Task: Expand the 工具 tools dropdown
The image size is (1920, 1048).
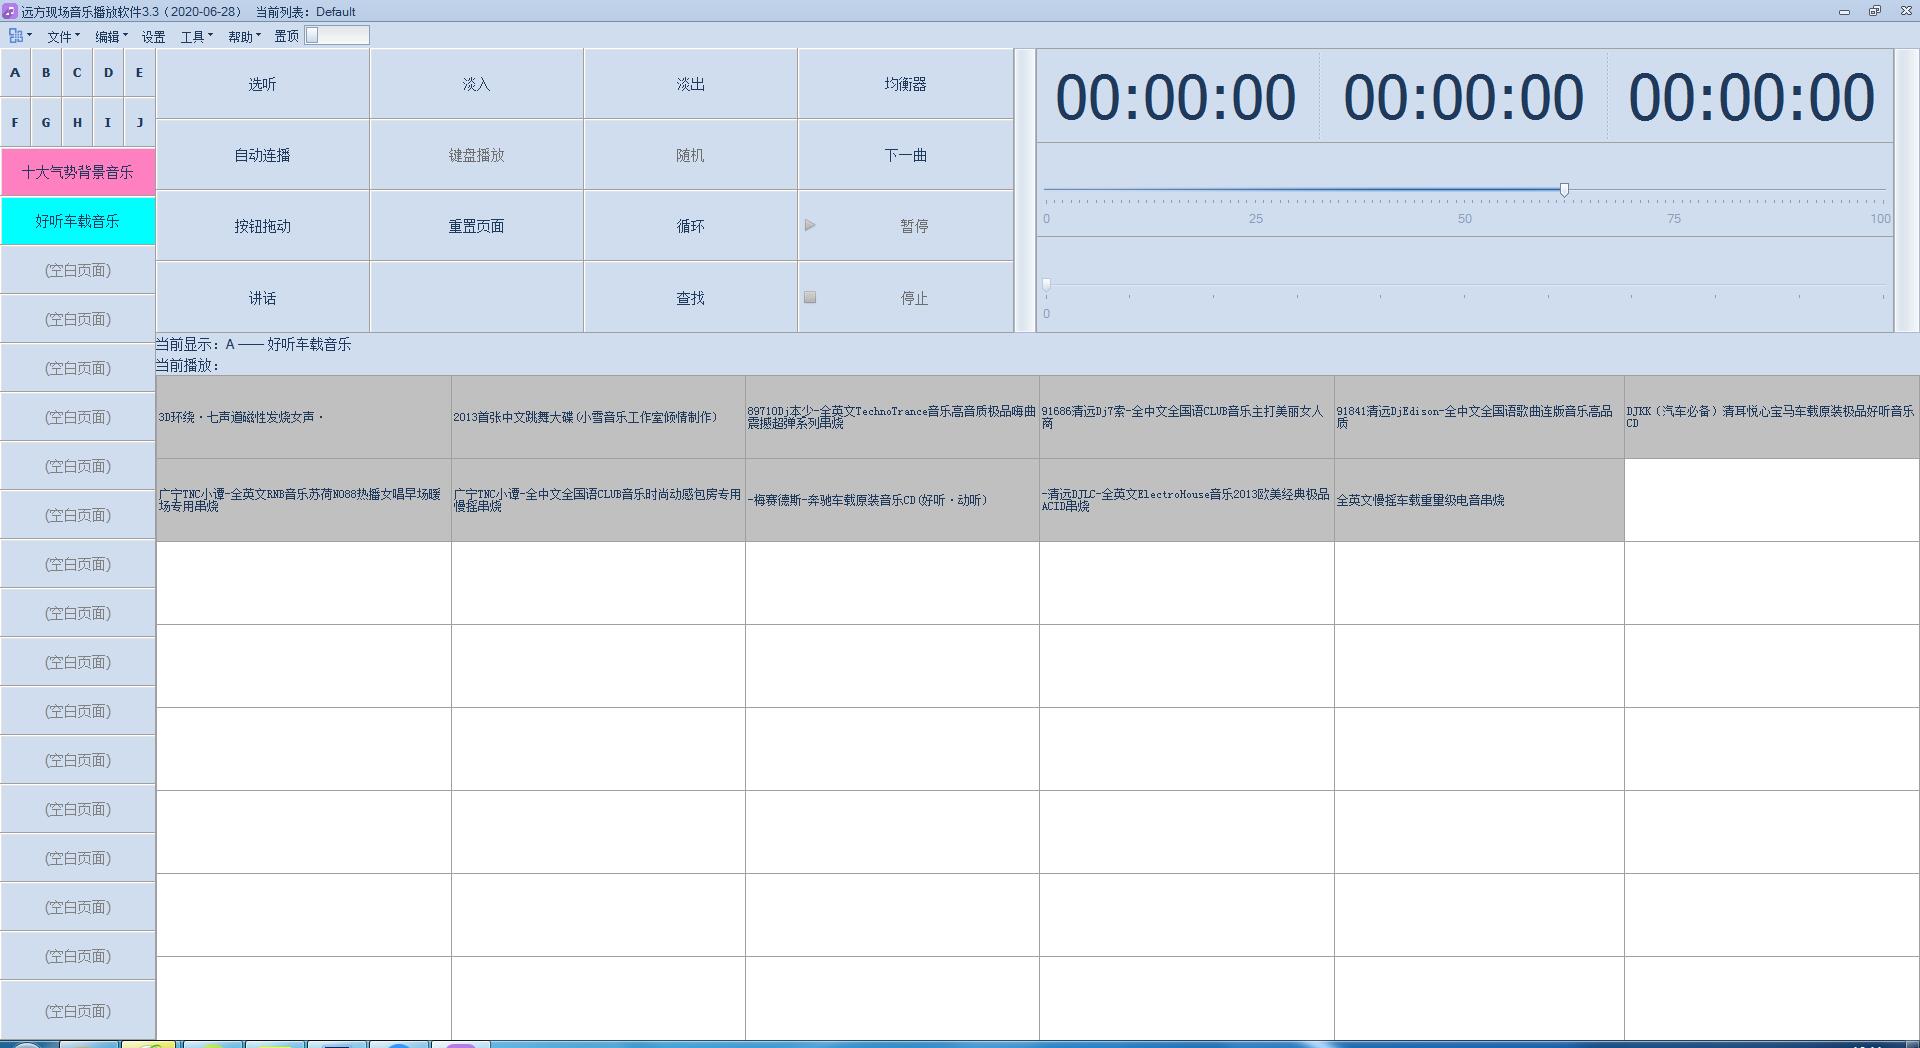Action: pos(195,35)
